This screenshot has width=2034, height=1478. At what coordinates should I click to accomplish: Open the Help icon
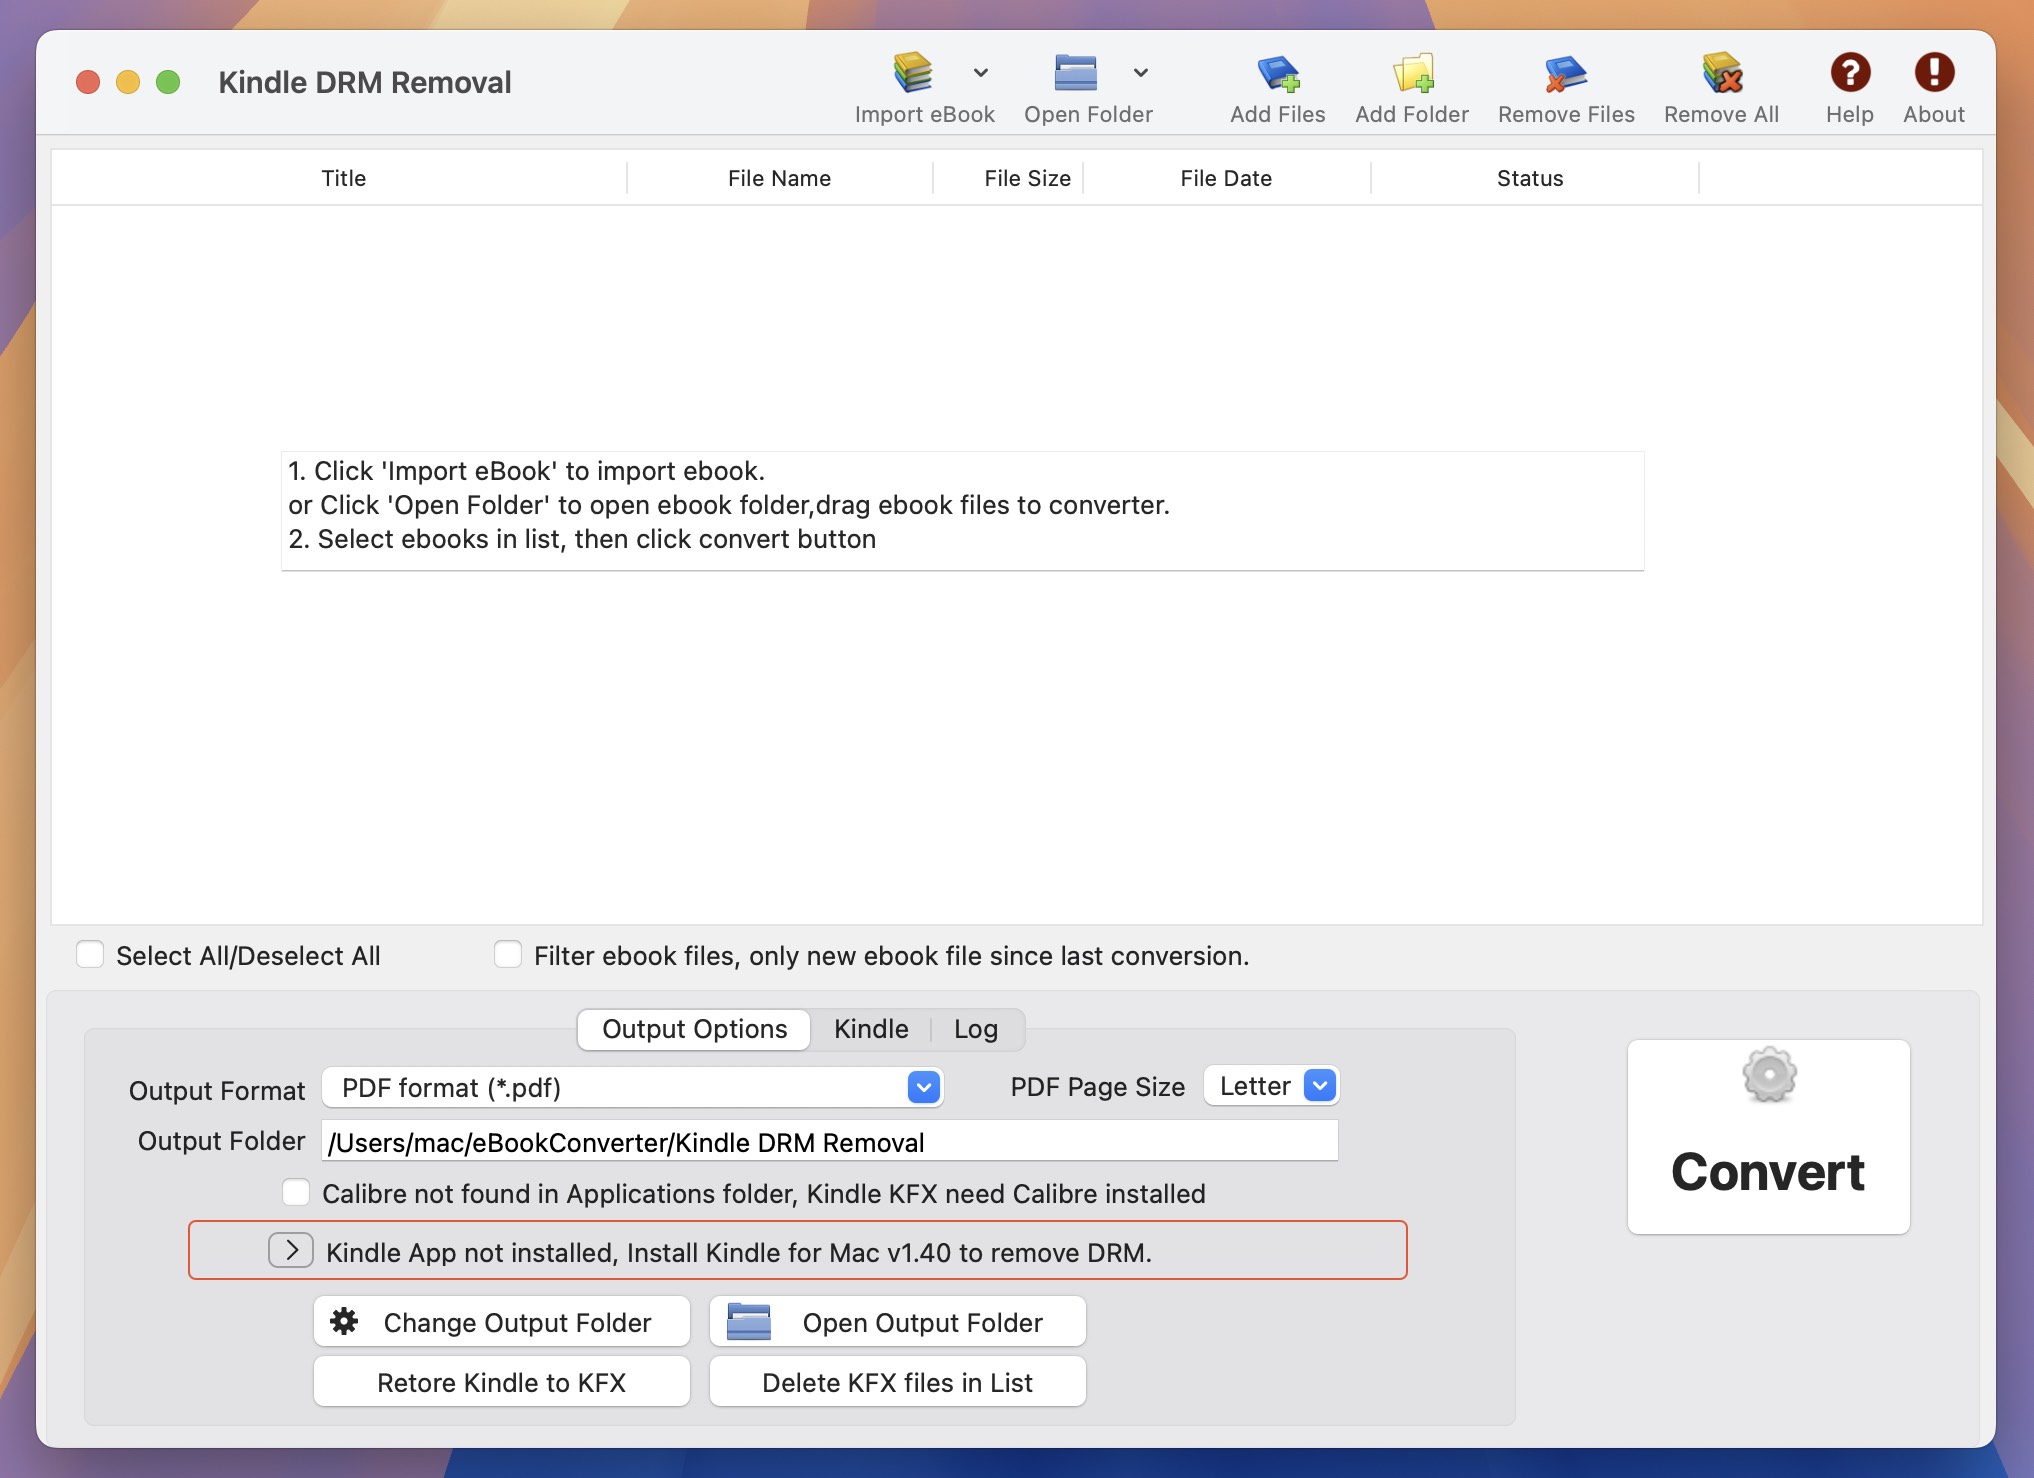coord(1849,73)
